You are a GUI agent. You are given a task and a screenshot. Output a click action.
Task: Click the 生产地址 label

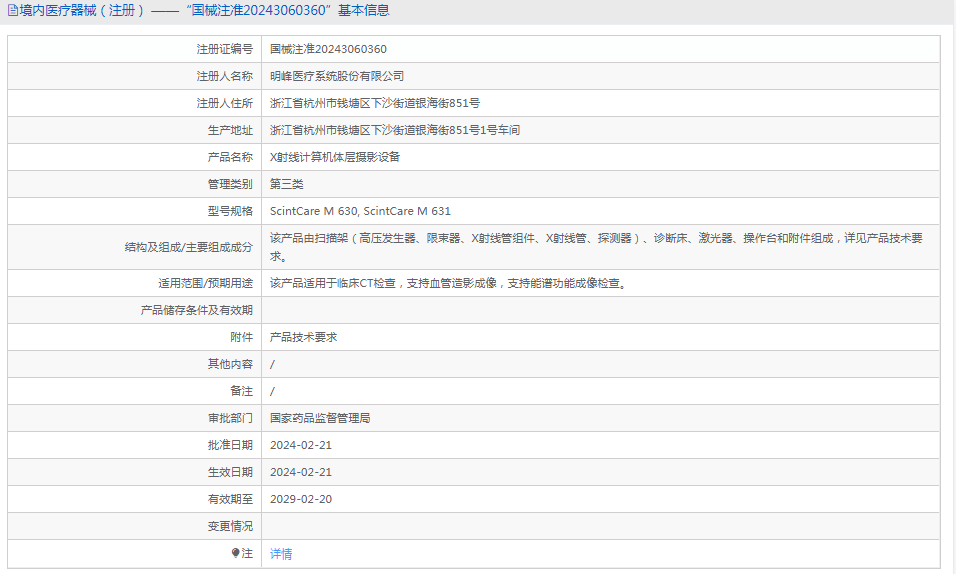(x=230, y=130)
